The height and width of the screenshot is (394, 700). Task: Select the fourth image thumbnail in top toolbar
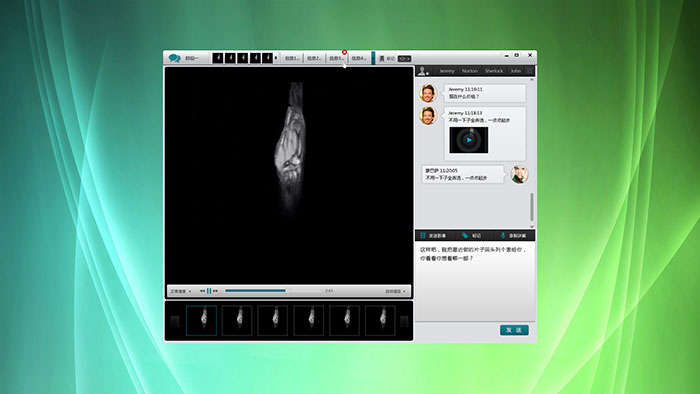point(255,58)
